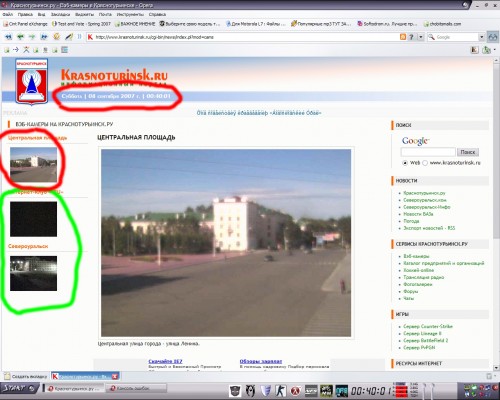Open the Сервер Battlefield 2 link
This screenshot has width=500, height=400.
tap(426, 340)
